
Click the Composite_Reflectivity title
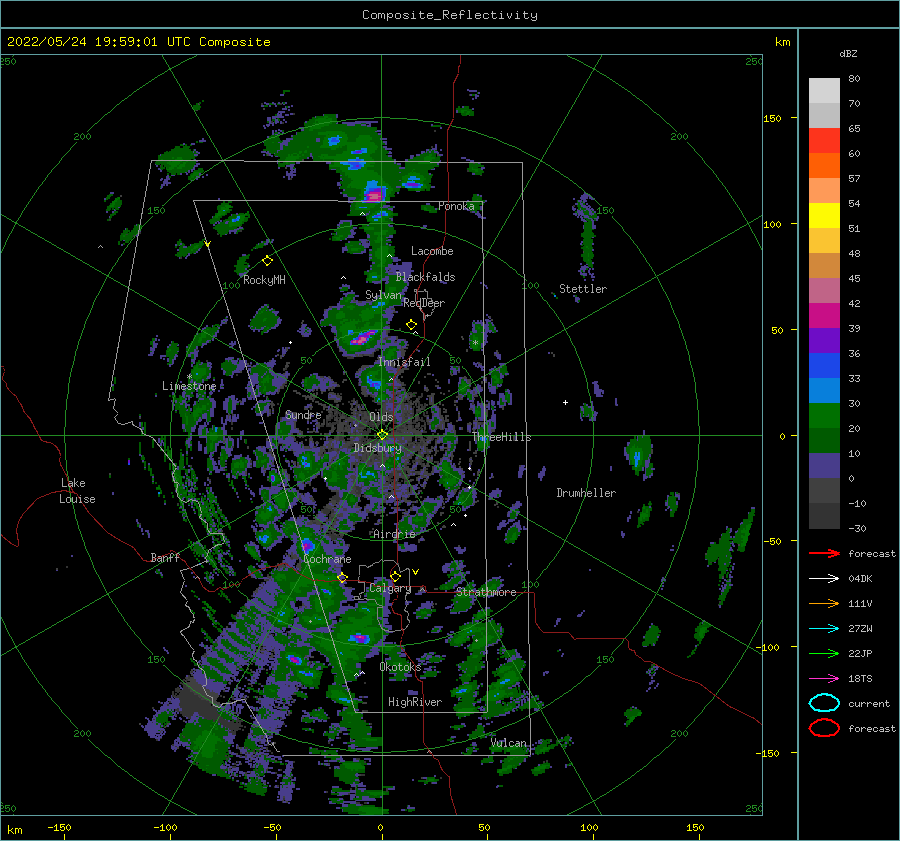(450, 15)
